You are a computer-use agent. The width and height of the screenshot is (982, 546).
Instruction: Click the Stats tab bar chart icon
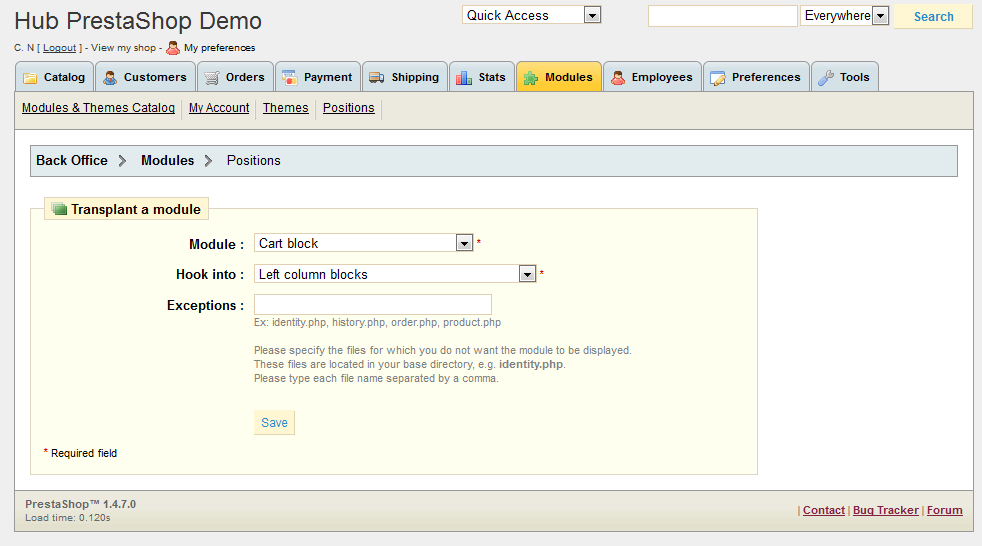[464, 78]
